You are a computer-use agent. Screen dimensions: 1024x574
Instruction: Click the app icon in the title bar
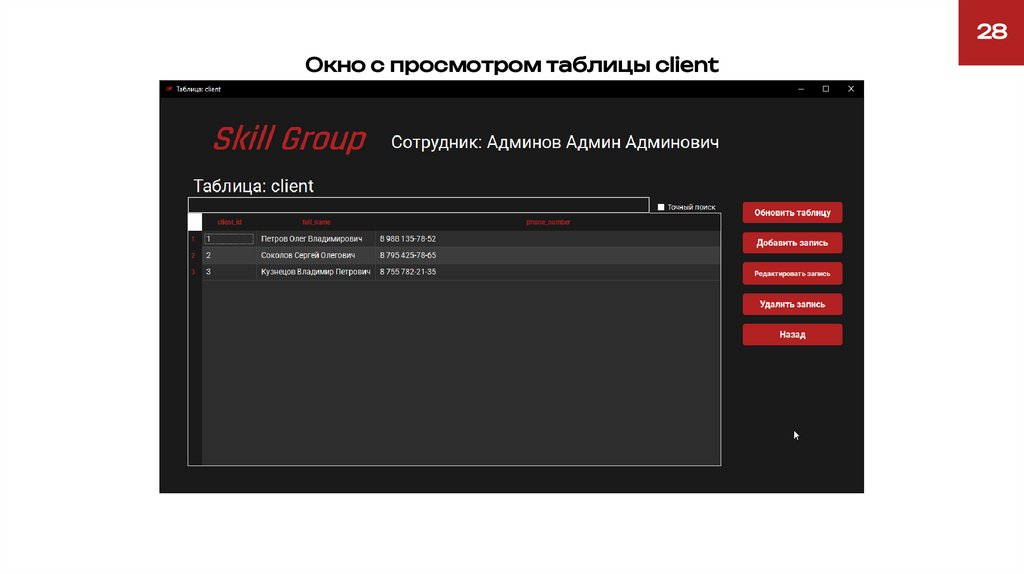coord(169,89)
